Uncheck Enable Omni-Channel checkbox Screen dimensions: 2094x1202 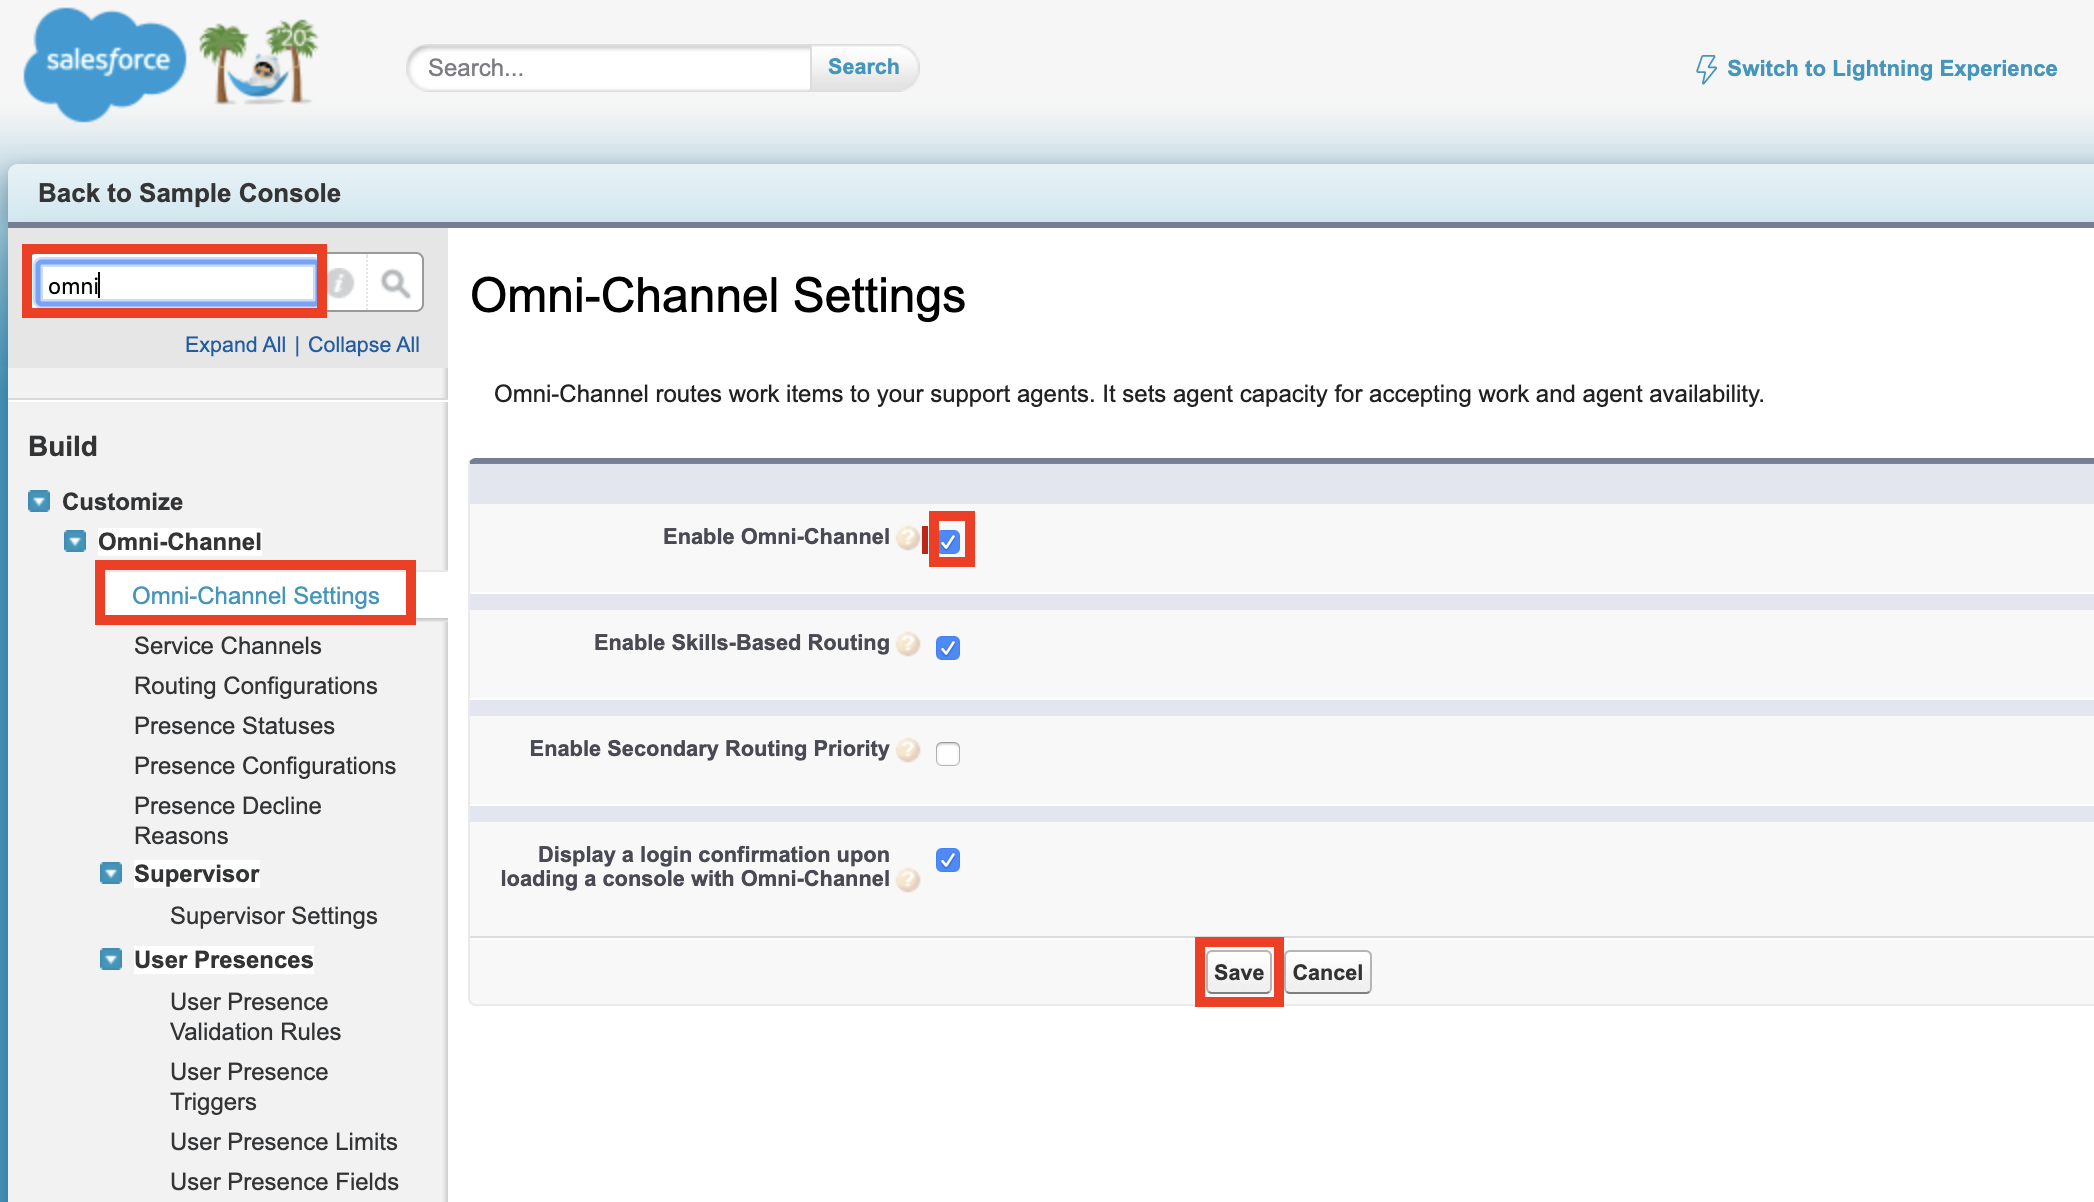[x=949, y=541]
